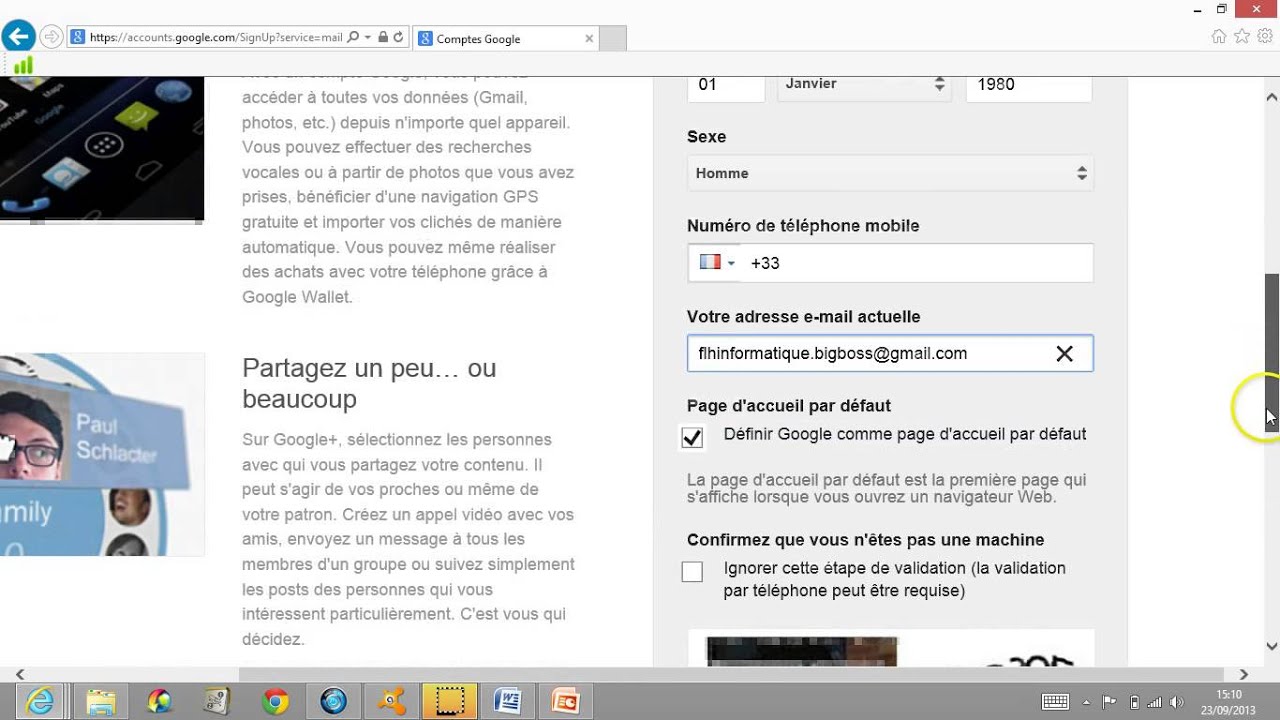
Task: Clear the e-mail field with the X
Action: point(1065,354)
